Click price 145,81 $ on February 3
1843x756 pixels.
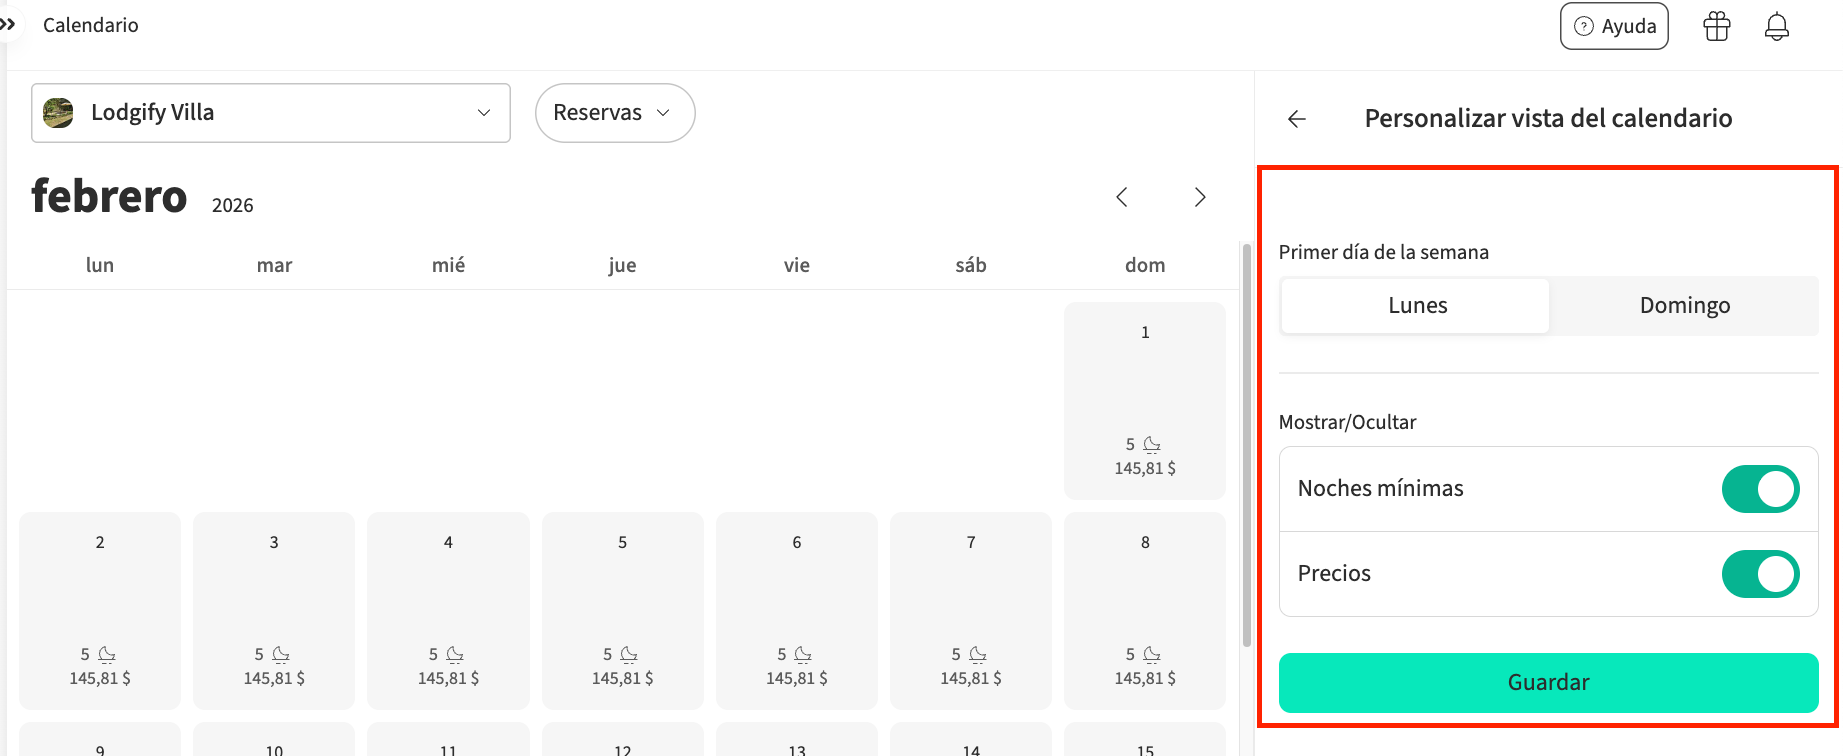274,678
